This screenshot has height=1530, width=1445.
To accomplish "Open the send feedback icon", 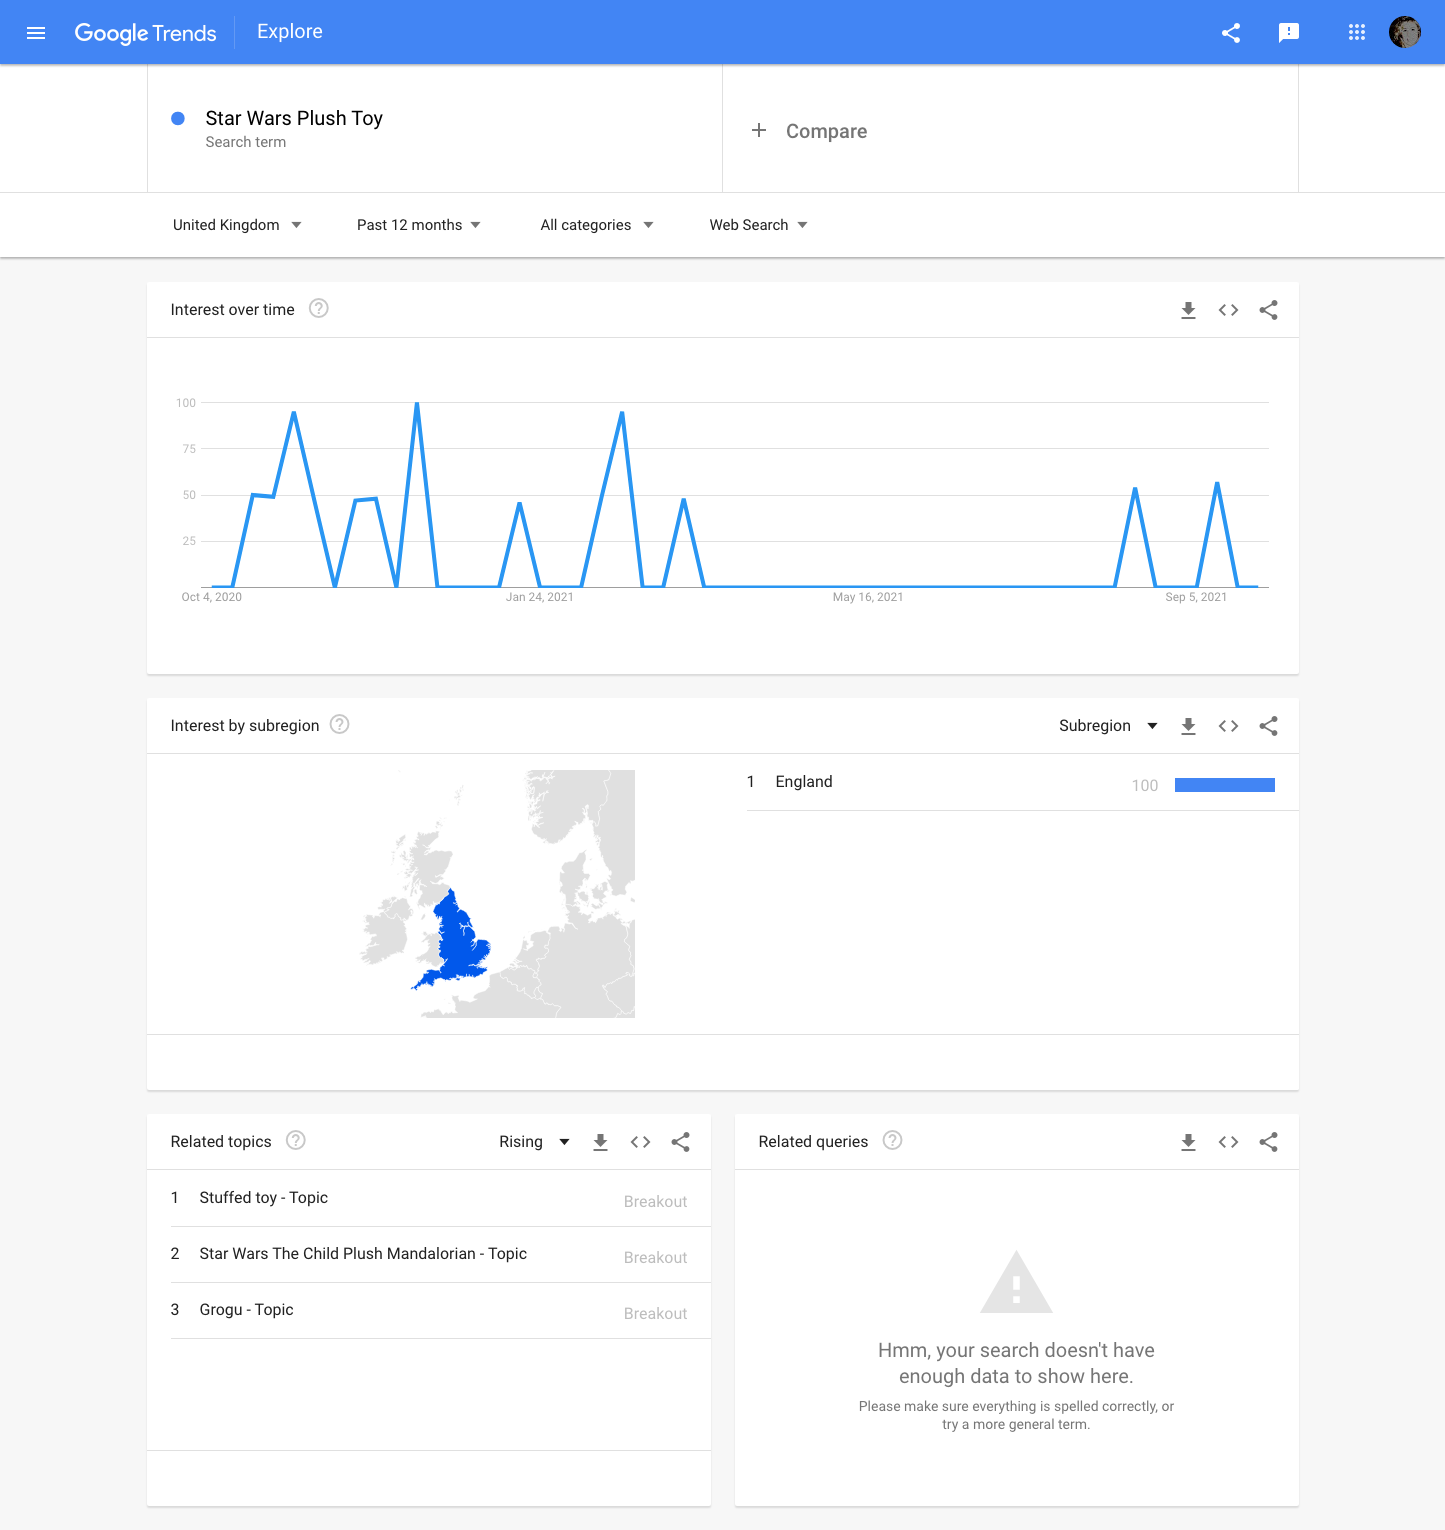I will [1289, 33].
